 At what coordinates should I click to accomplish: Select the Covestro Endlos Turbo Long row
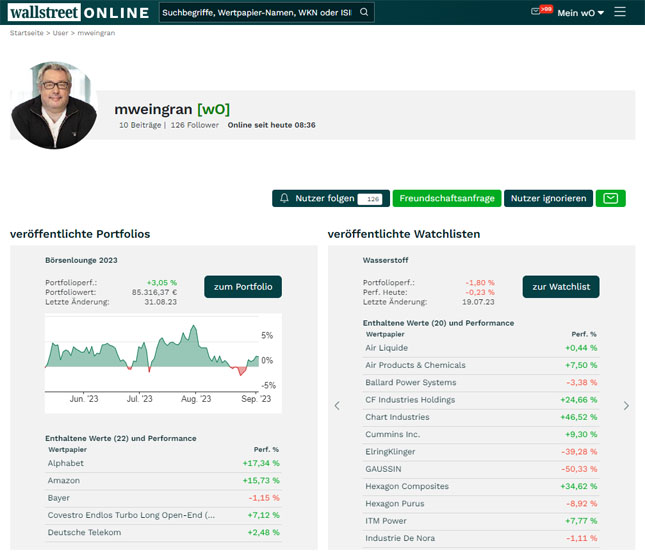(163, 515)
